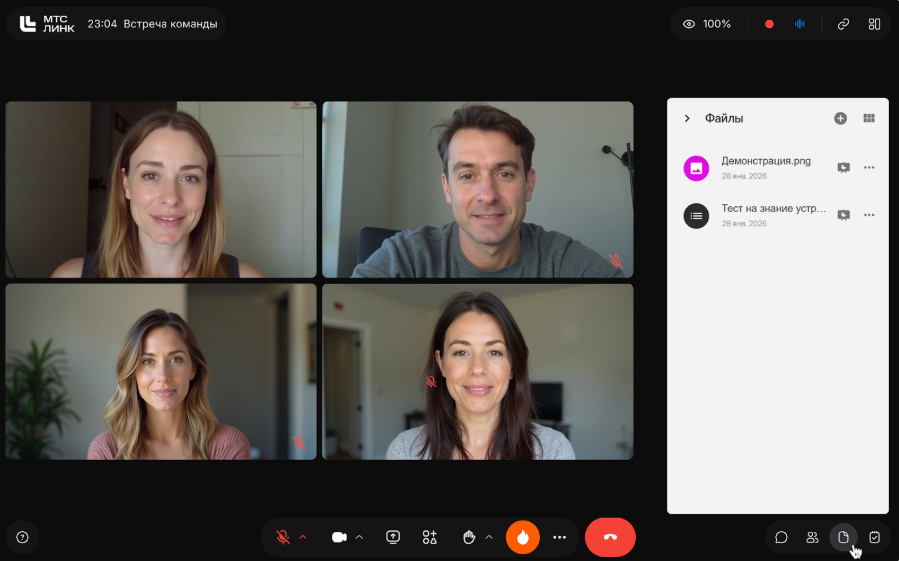Select the files panel tab

(843, 537)
